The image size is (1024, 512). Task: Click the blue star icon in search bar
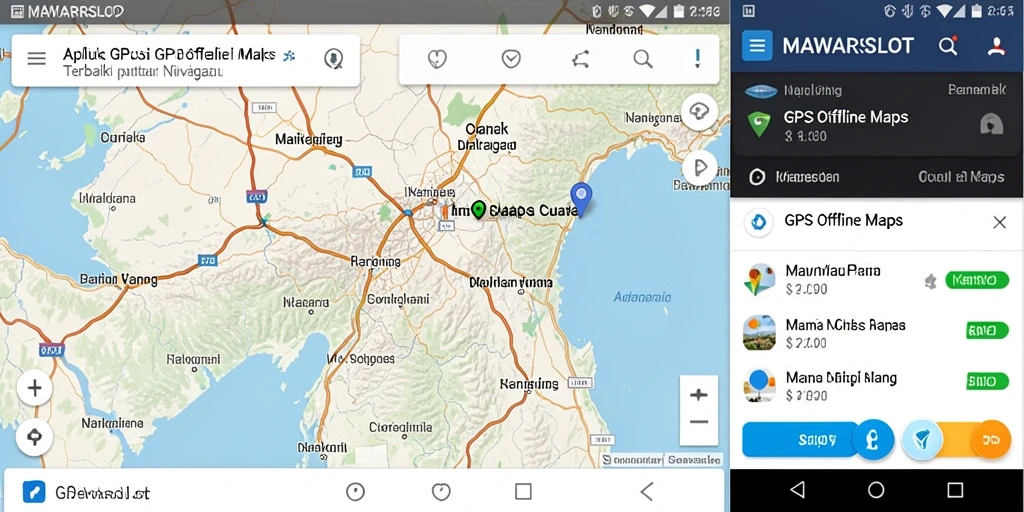289,56
